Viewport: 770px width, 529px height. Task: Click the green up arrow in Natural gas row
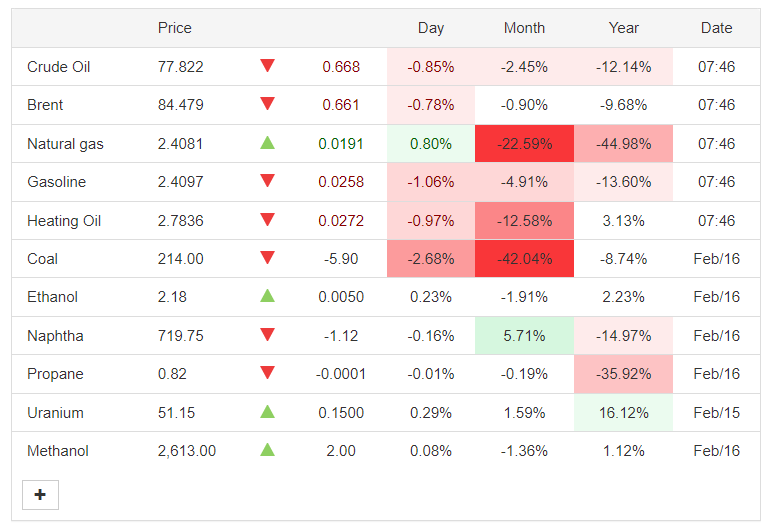(x=267, y=142)
